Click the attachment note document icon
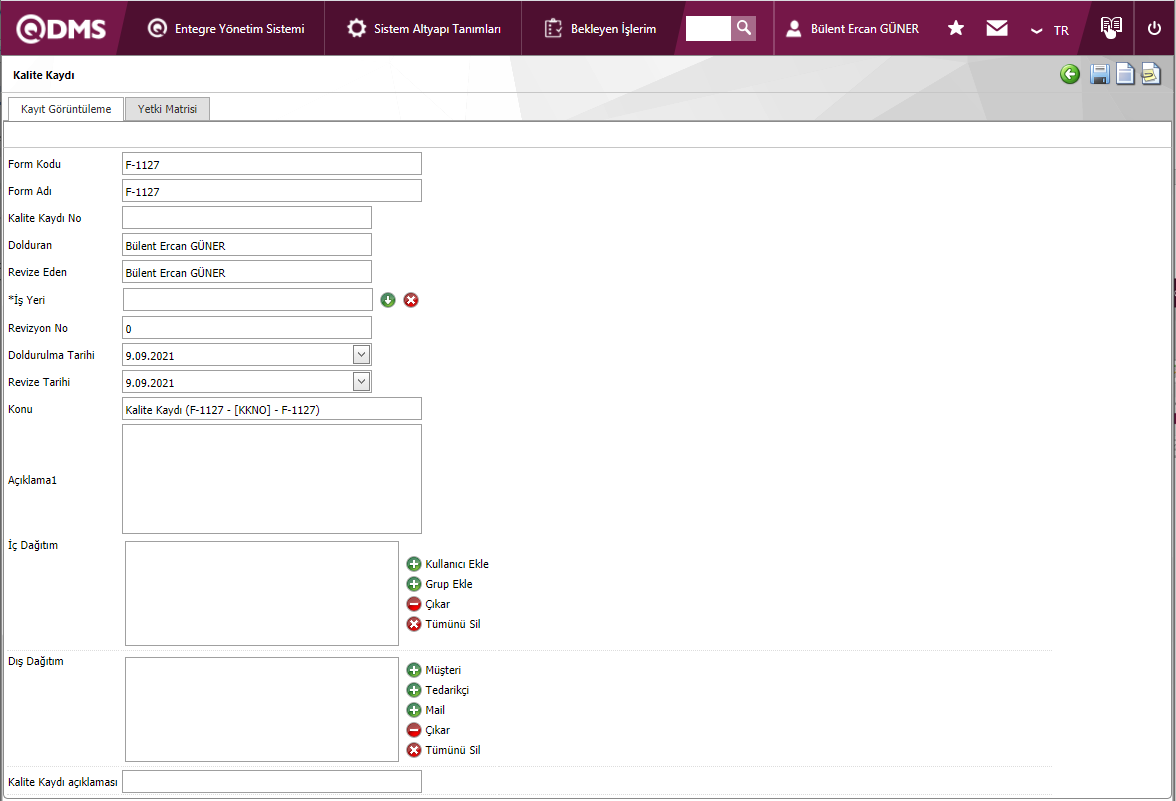1176x801 pixels. (1151, 75)
